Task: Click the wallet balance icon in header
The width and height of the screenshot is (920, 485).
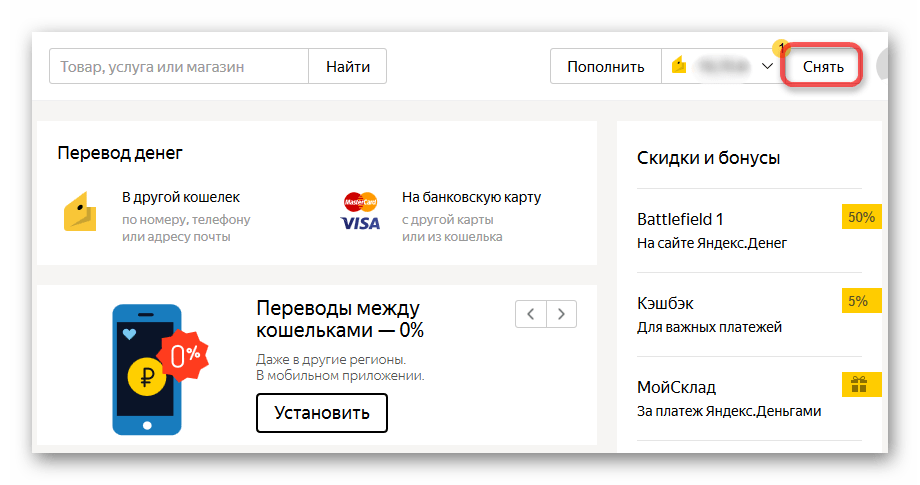Action: (679, 67)
